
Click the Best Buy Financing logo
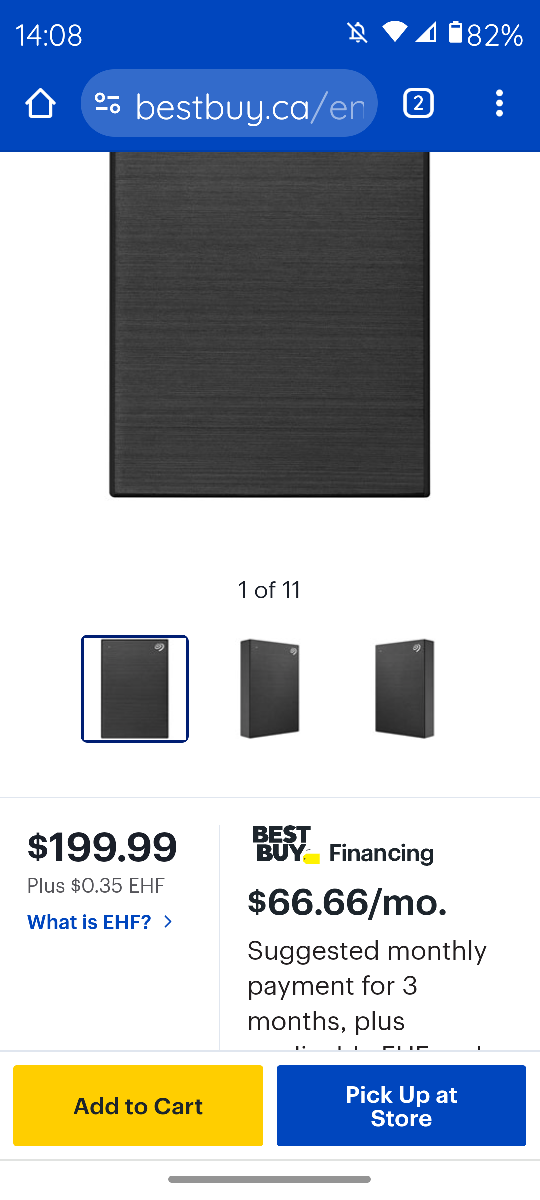pos(286,844)
